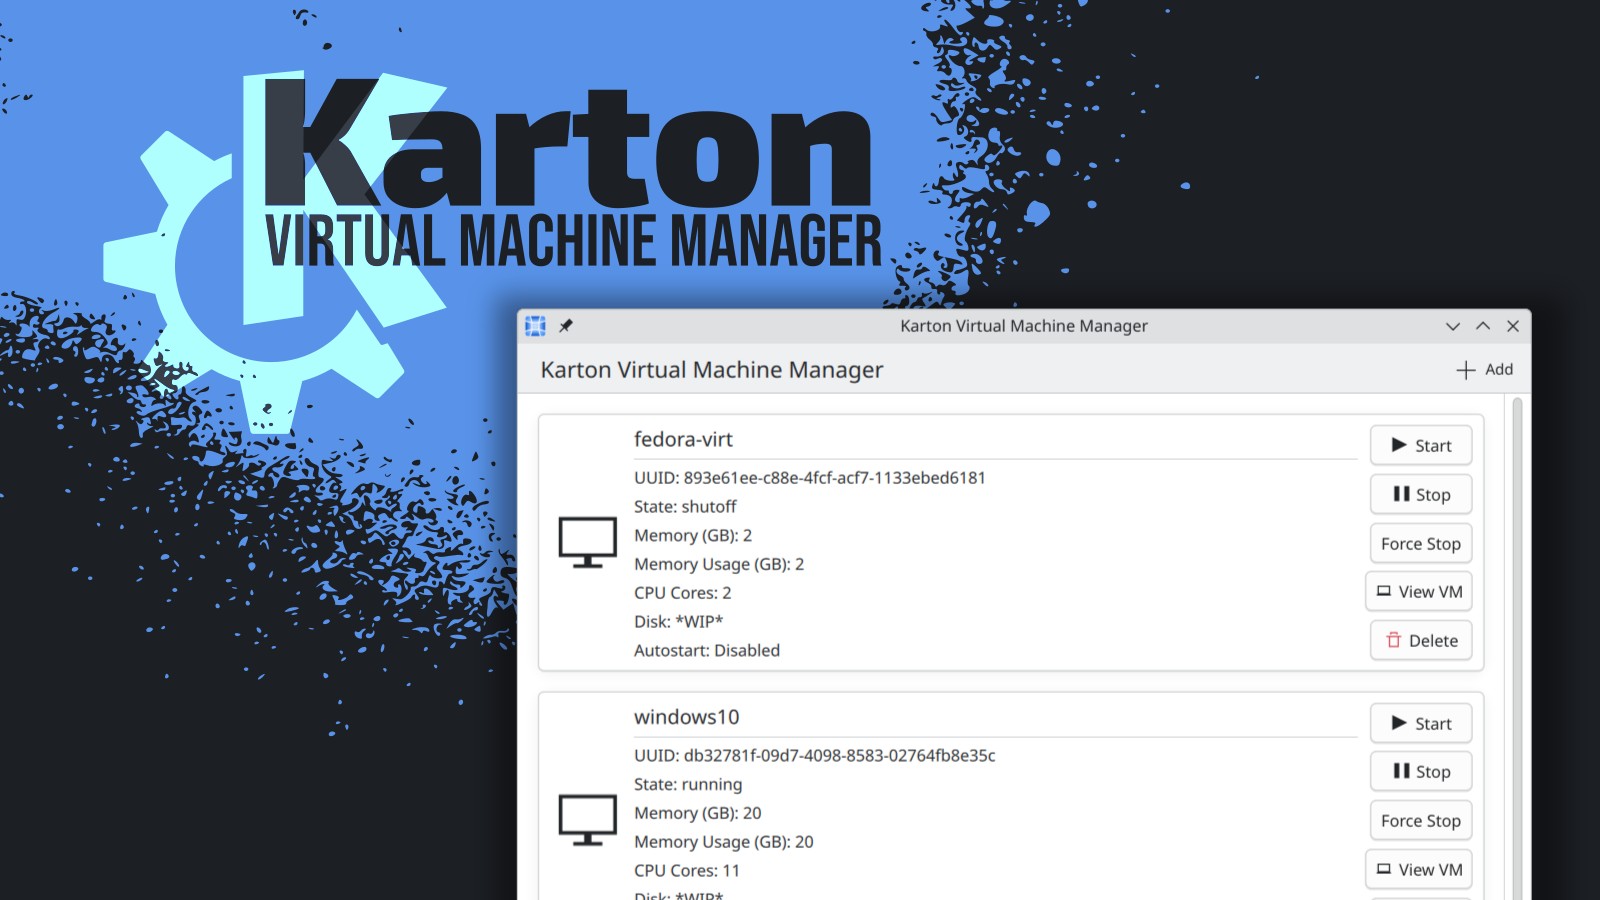Click the monitor icon representing the windows10 VM
This screenshot has height=900, width=1600.
coord(588,819)
